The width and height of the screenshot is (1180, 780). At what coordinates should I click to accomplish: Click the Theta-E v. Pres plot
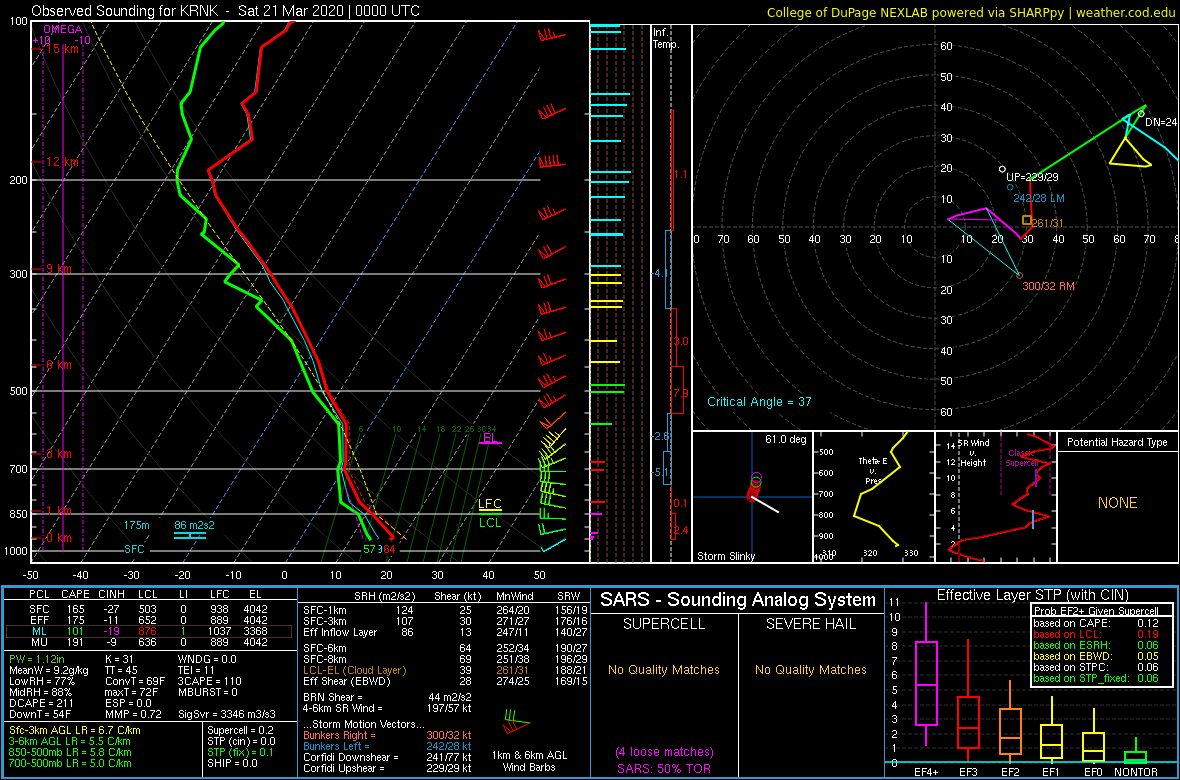(x=872, y=497)
